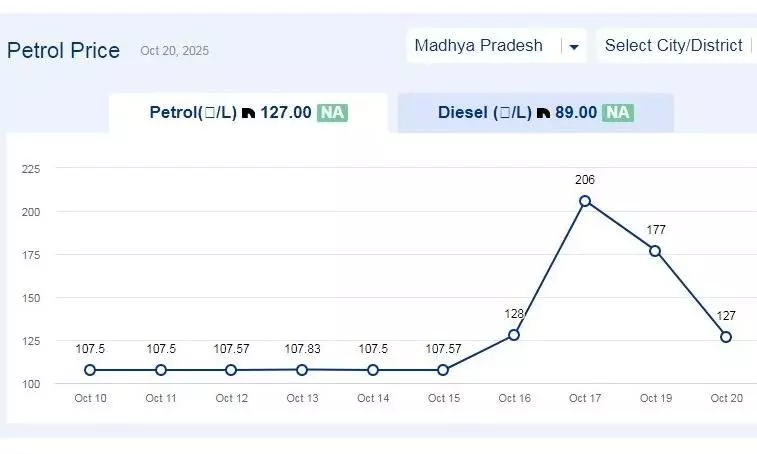Screen dimensions: 757x454
Task: Select the Oct 19 data point at 177
Action: [x=655, y=251]
